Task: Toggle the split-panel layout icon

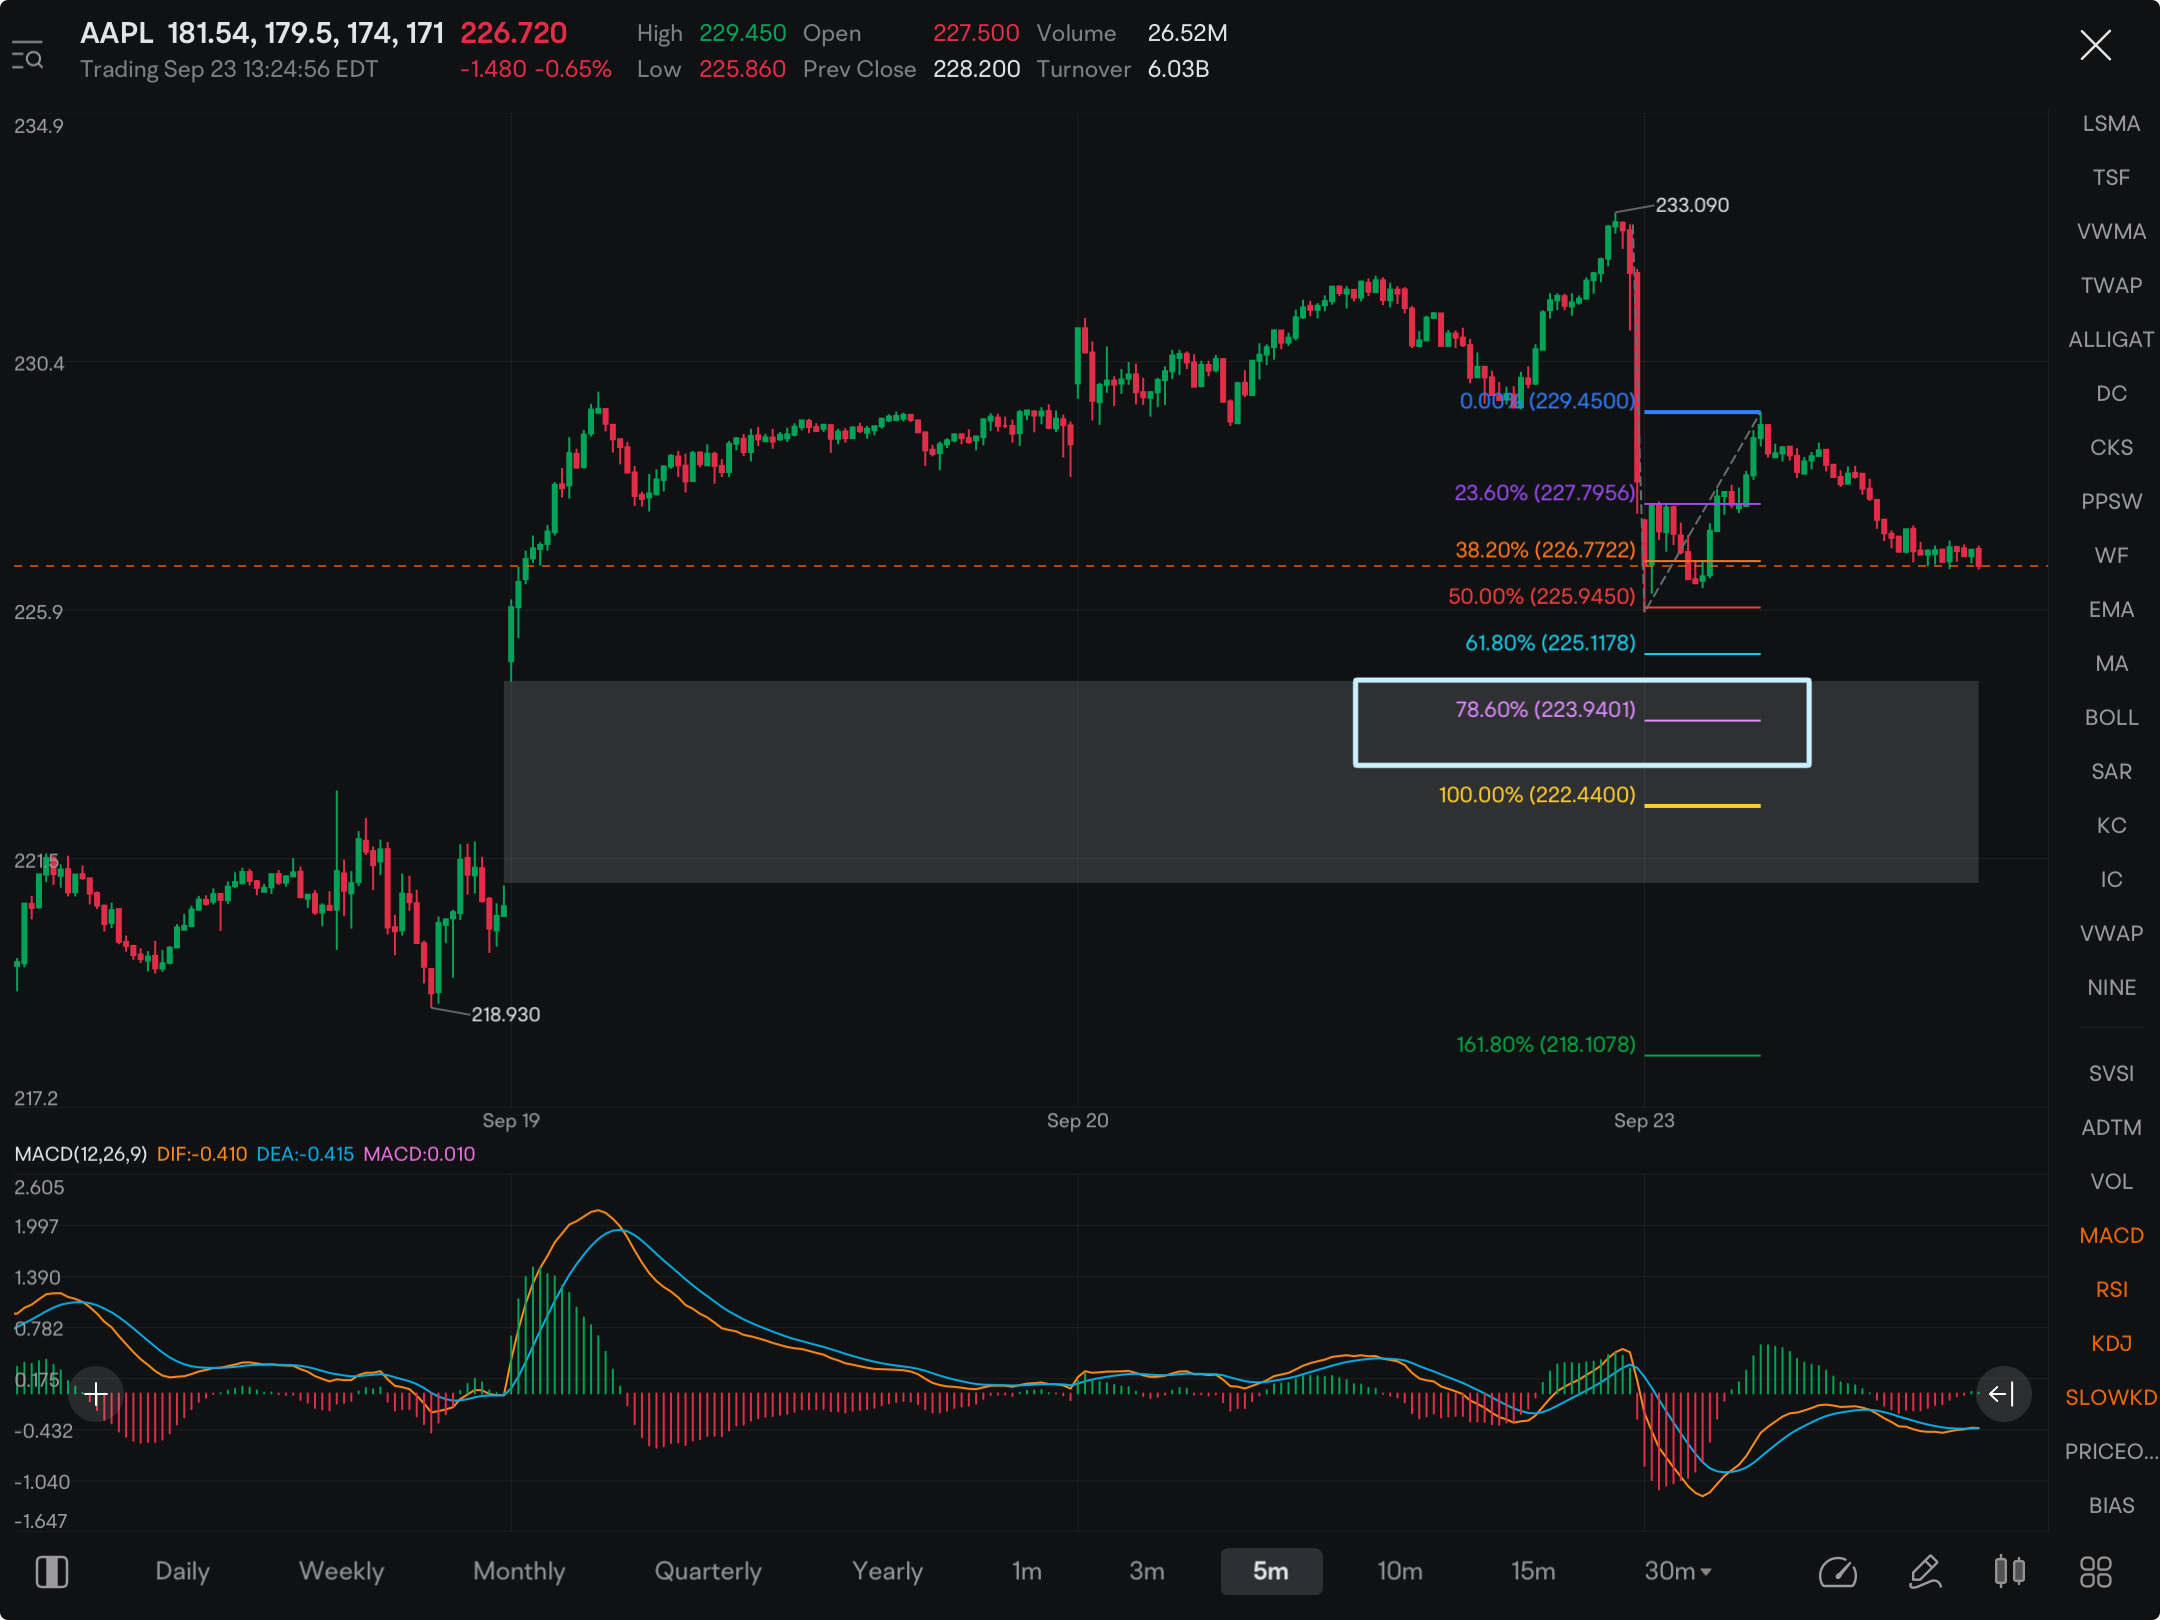Action: pyautogui.click(x=52, y=1571)
